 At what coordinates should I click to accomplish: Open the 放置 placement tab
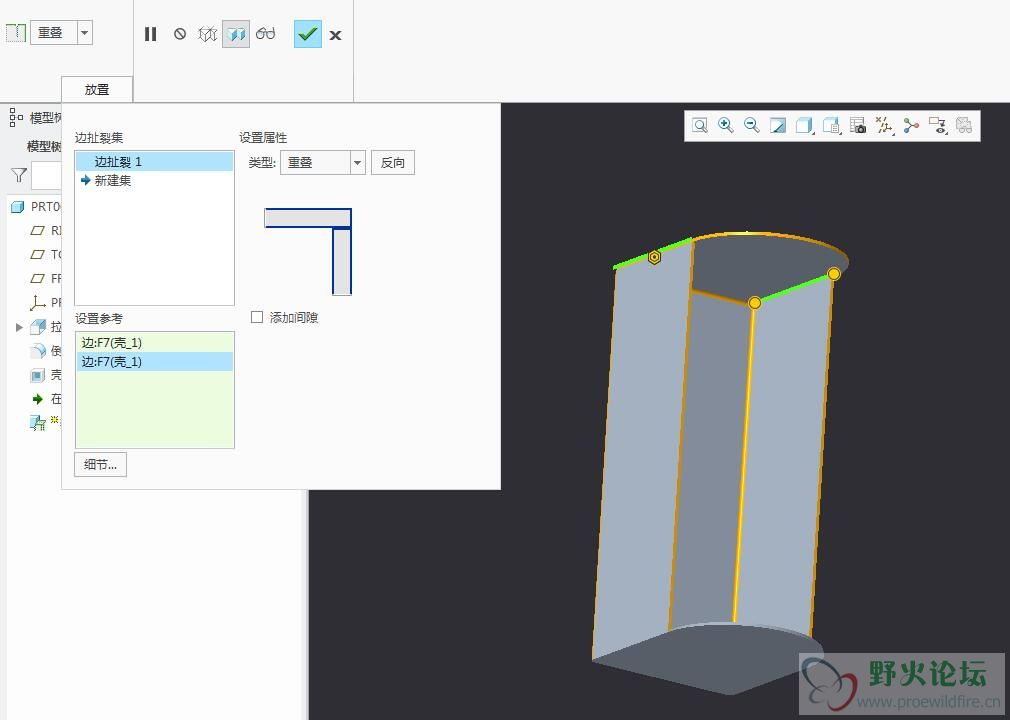pyautogui.click(x=97, y=90)
